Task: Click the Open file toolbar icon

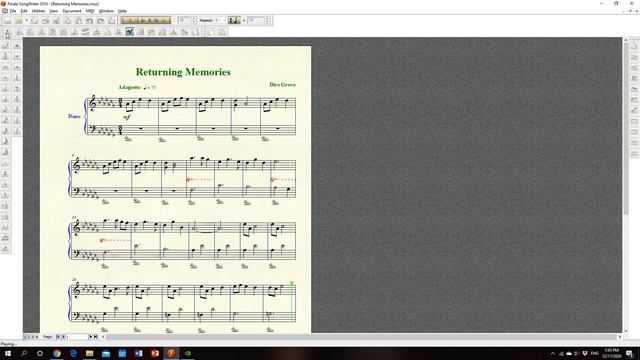Action: click(x=19, y=20)
